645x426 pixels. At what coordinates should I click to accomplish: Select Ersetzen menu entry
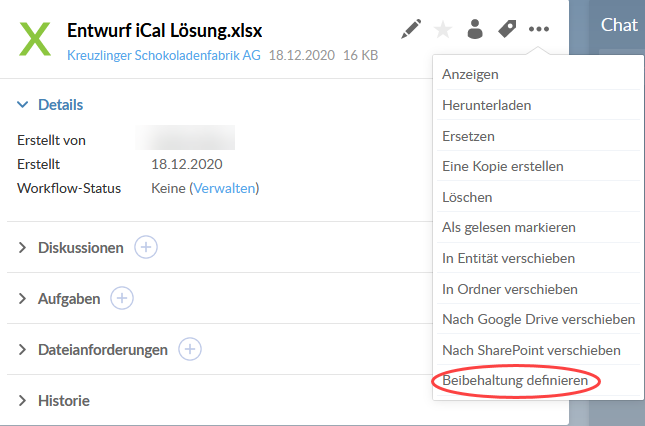538,136
